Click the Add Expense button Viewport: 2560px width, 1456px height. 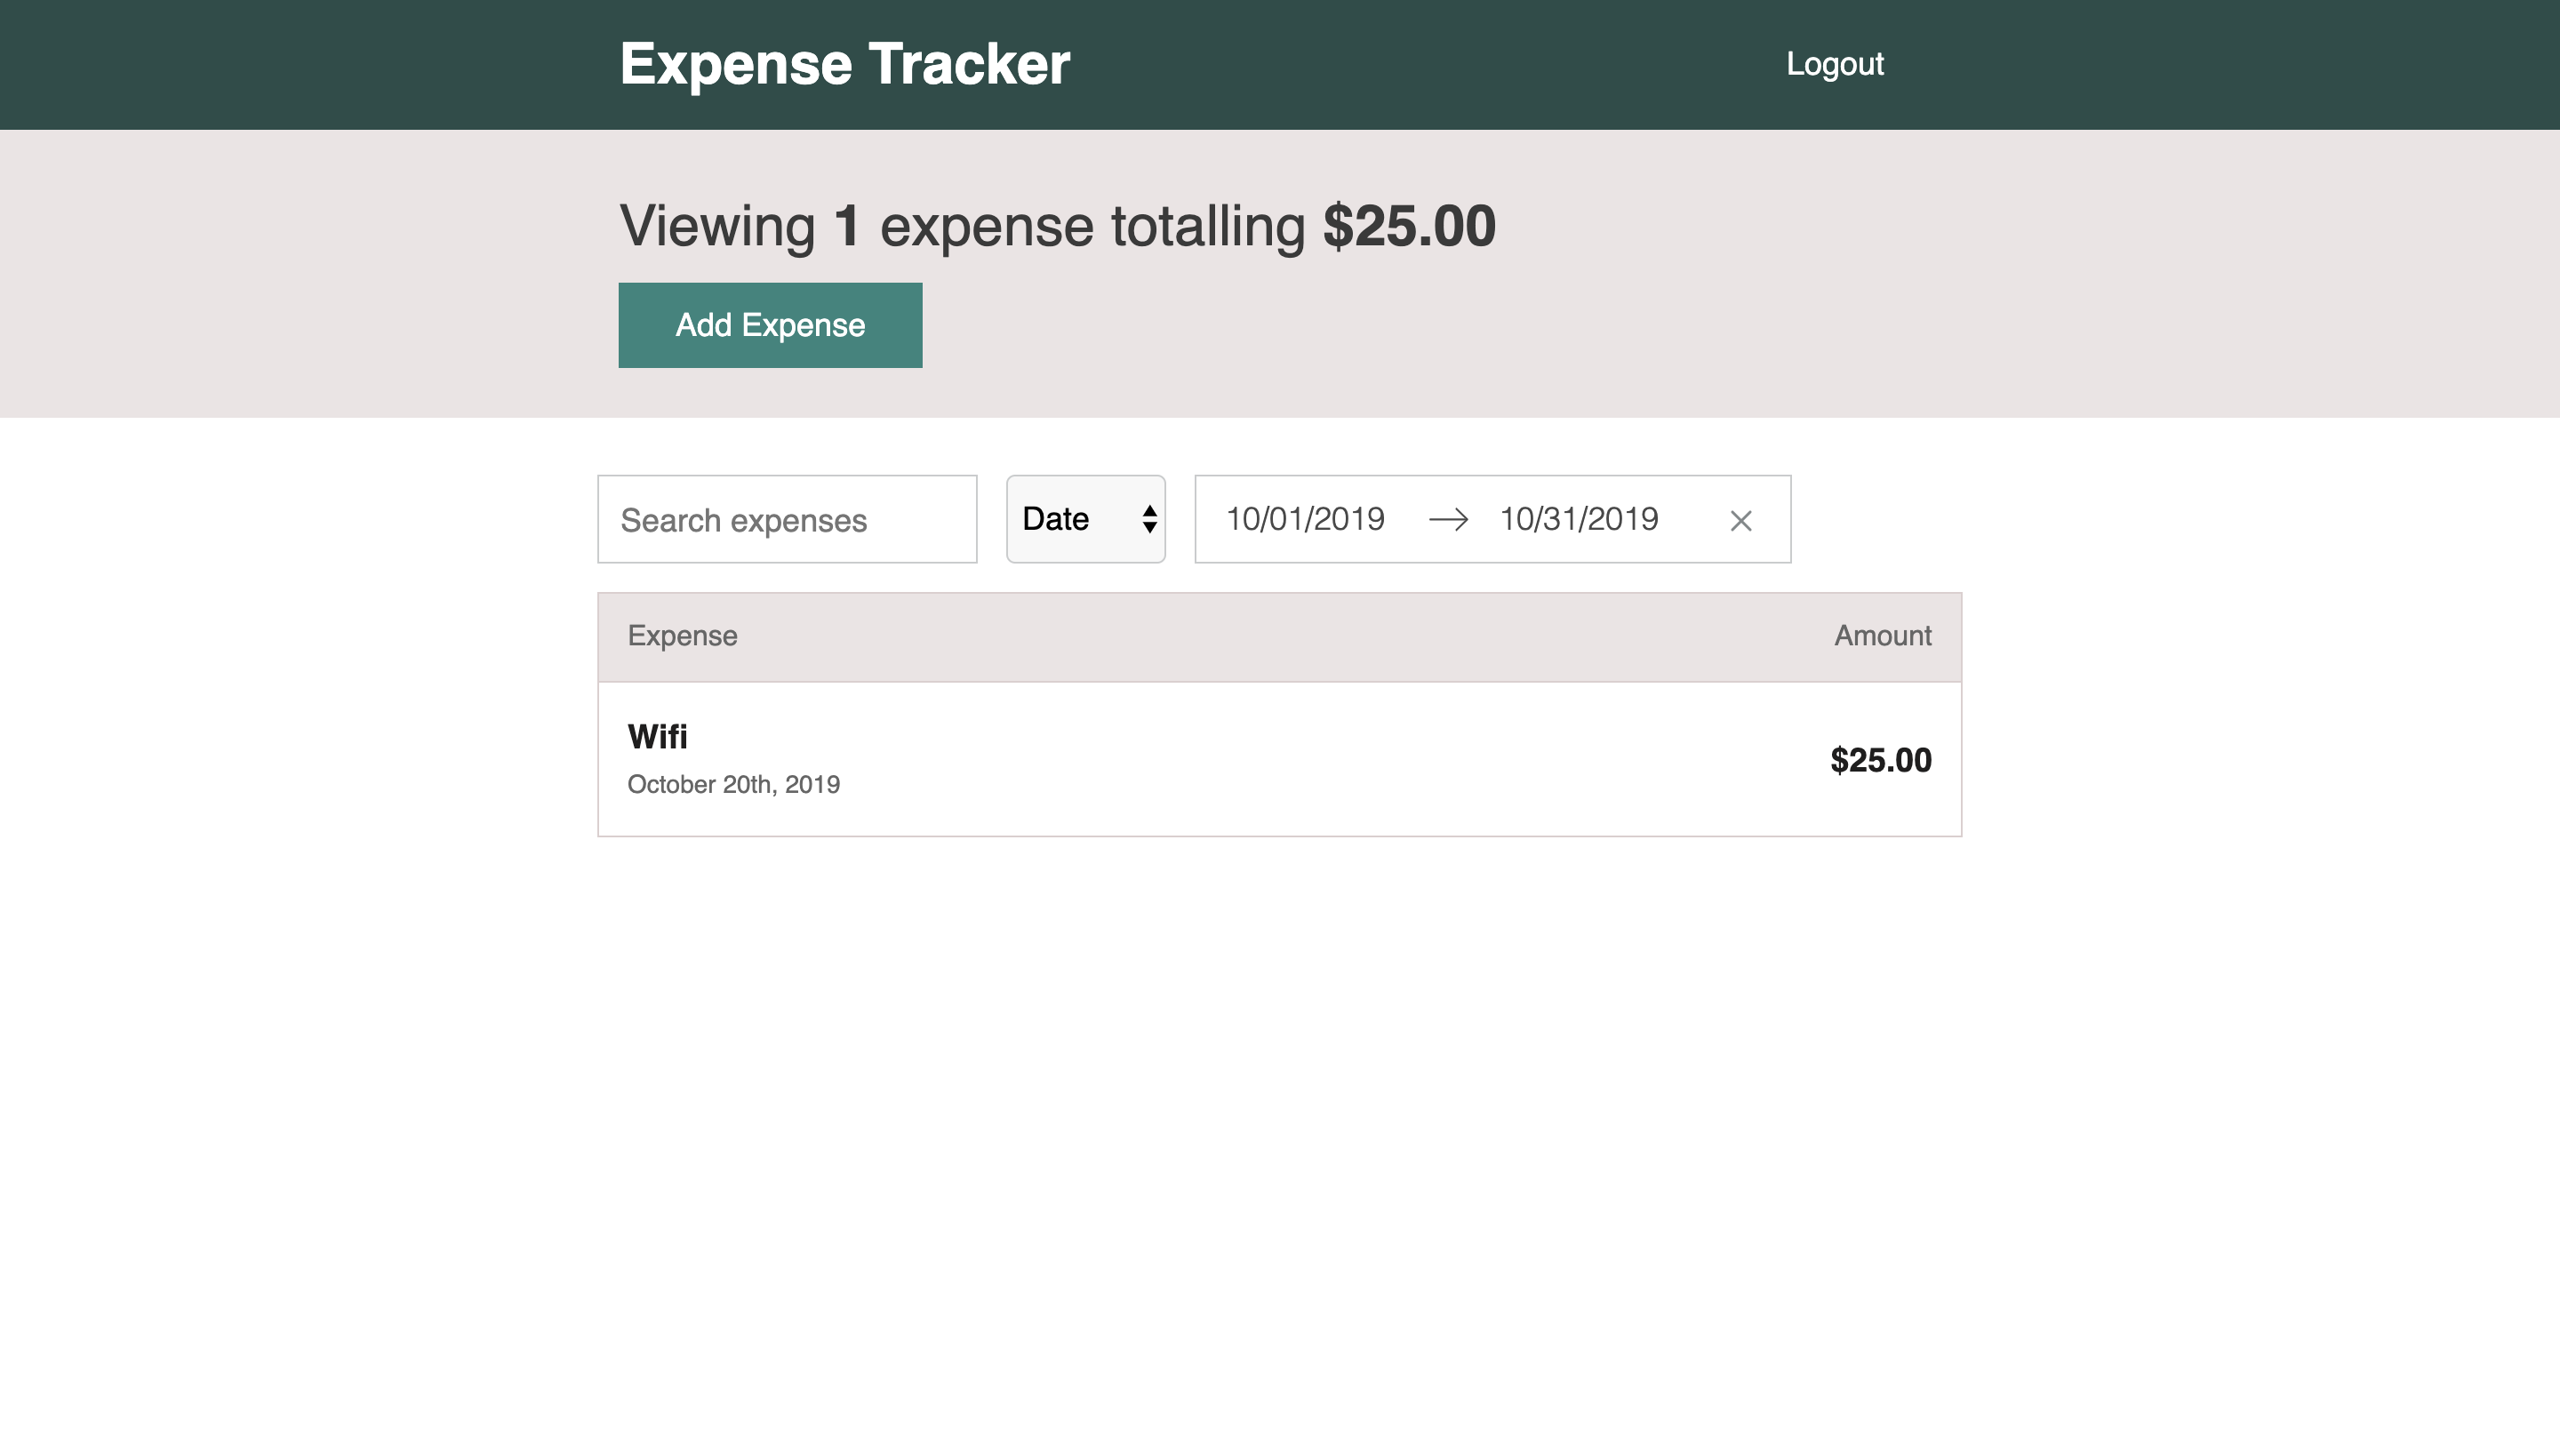point(770,324)
